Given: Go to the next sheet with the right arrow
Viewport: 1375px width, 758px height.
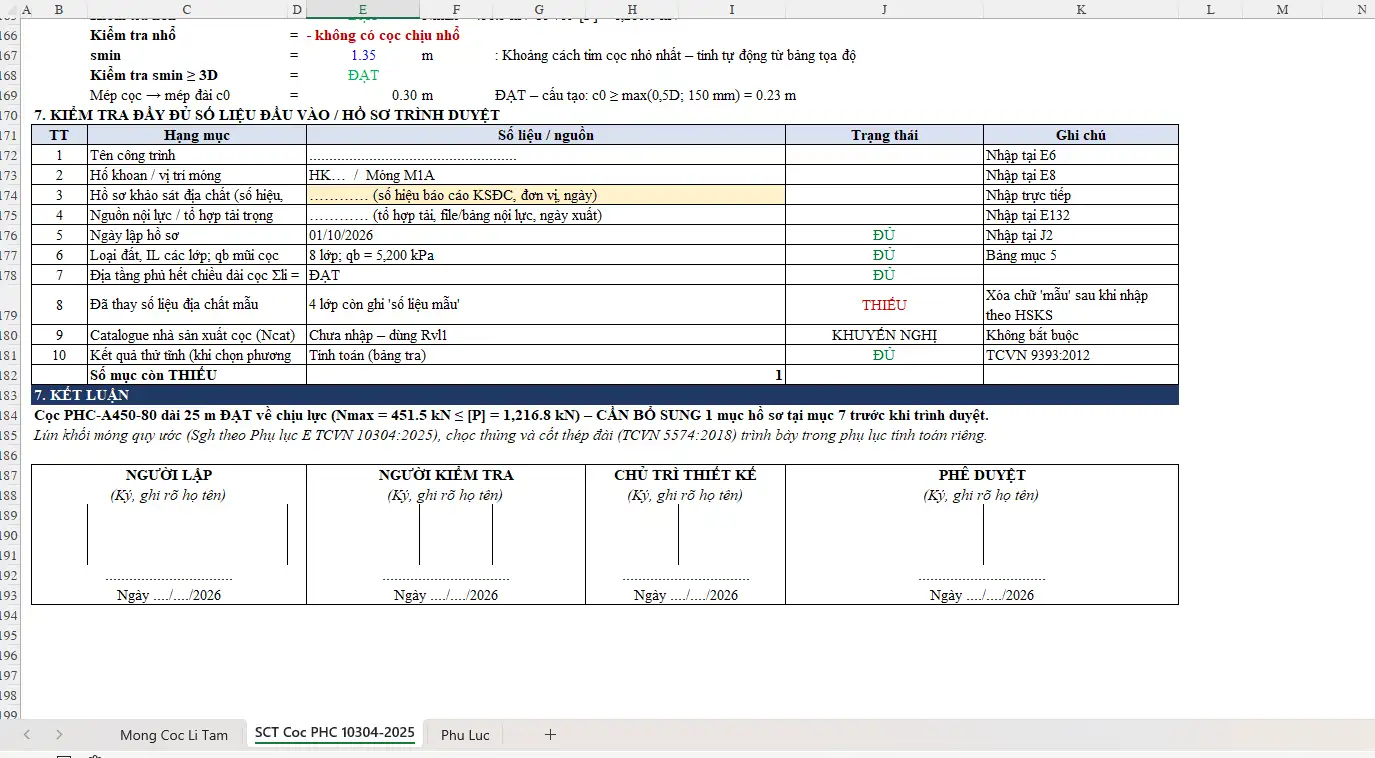Looking at the screenshot, I should 60,734.
